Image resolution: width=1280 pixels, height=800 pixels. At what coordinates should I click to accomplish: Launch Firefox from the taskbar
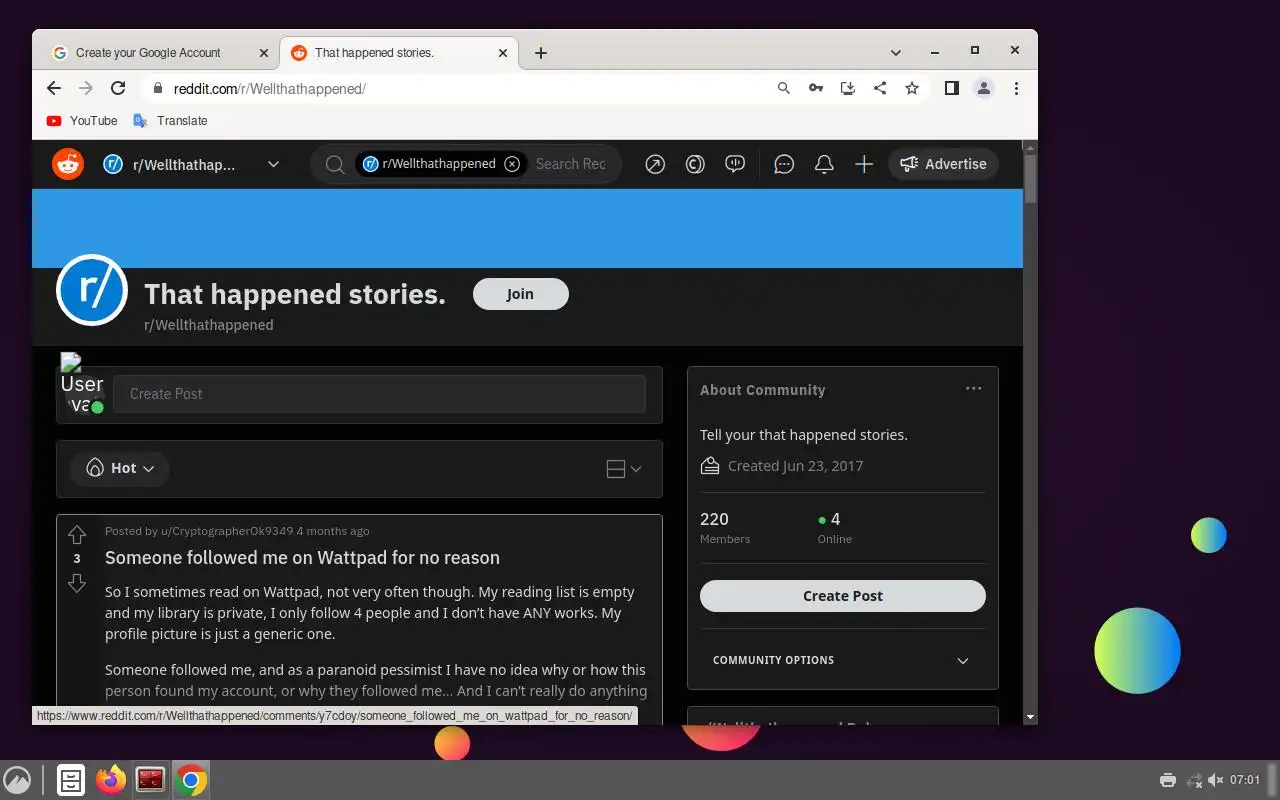(x=111, y=780)
